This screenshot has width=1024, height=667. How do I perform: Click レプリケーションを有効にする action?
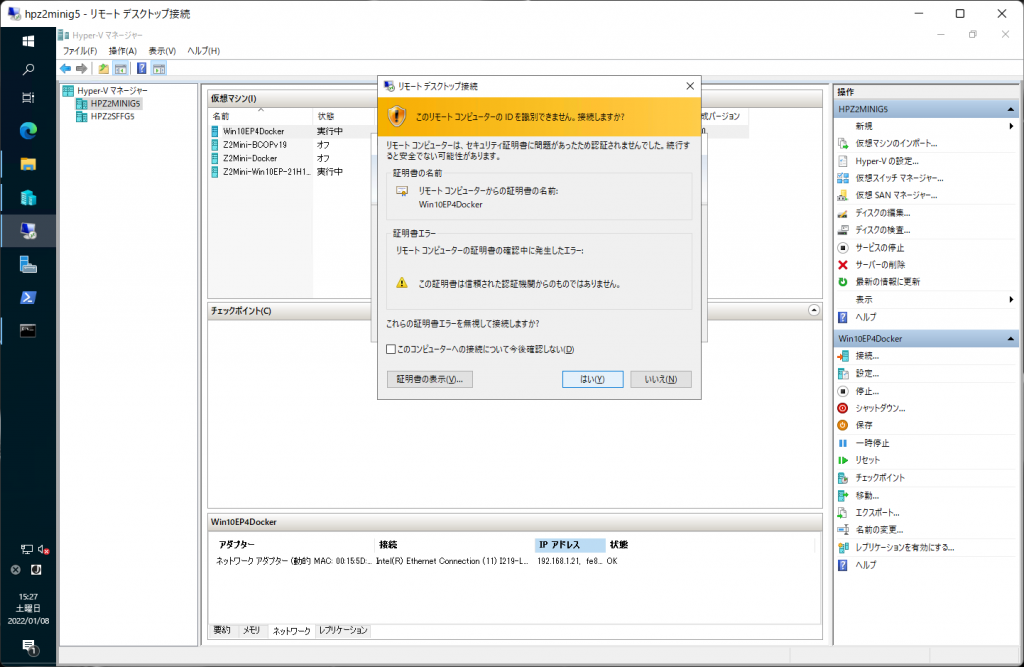[904, 547]
